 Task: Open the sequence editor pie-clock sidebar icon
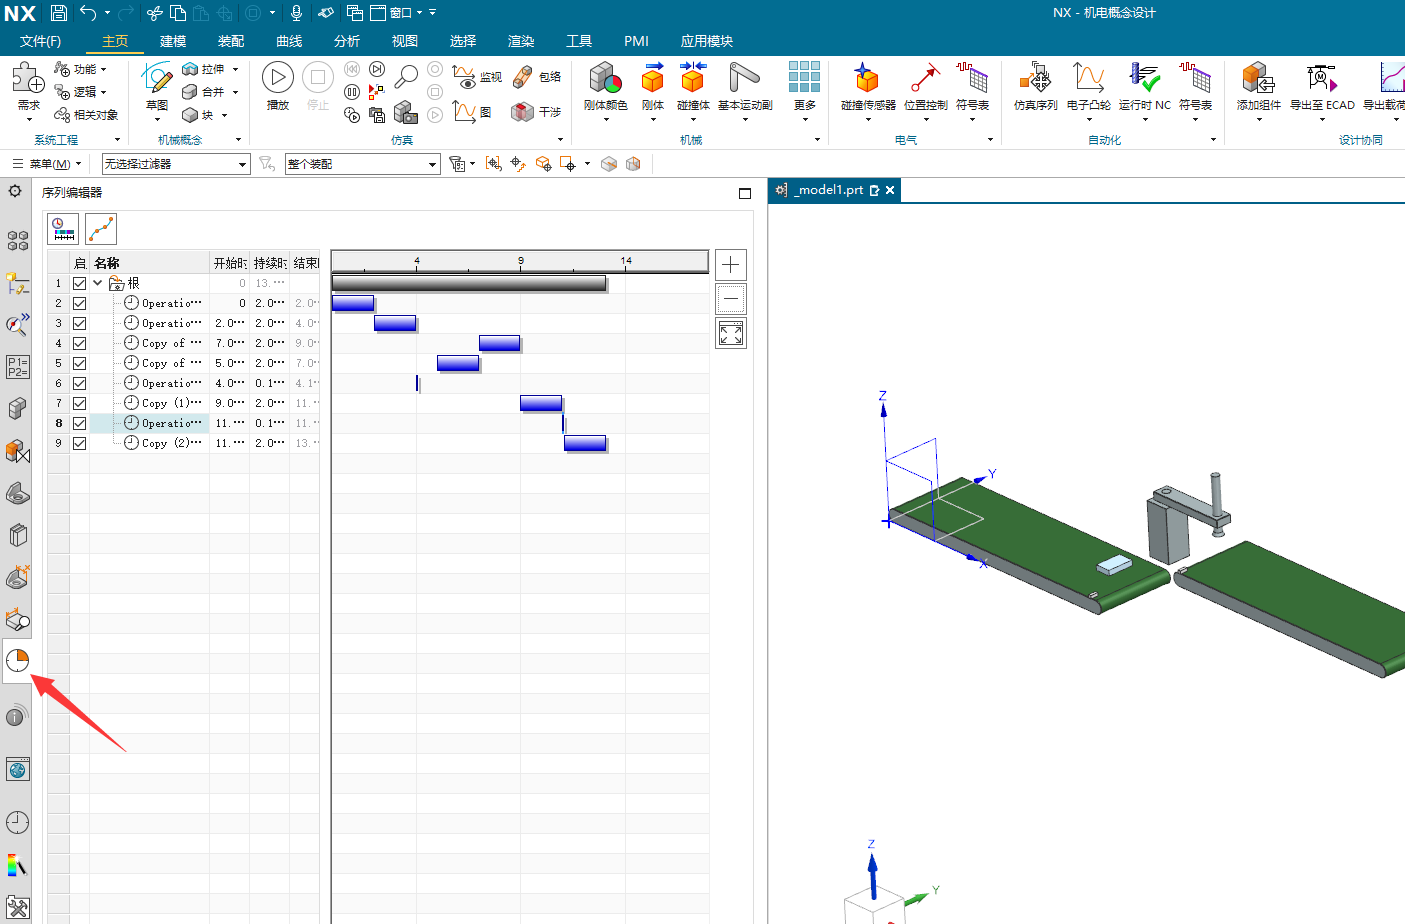pyautogui.click(x=17, y=660)
